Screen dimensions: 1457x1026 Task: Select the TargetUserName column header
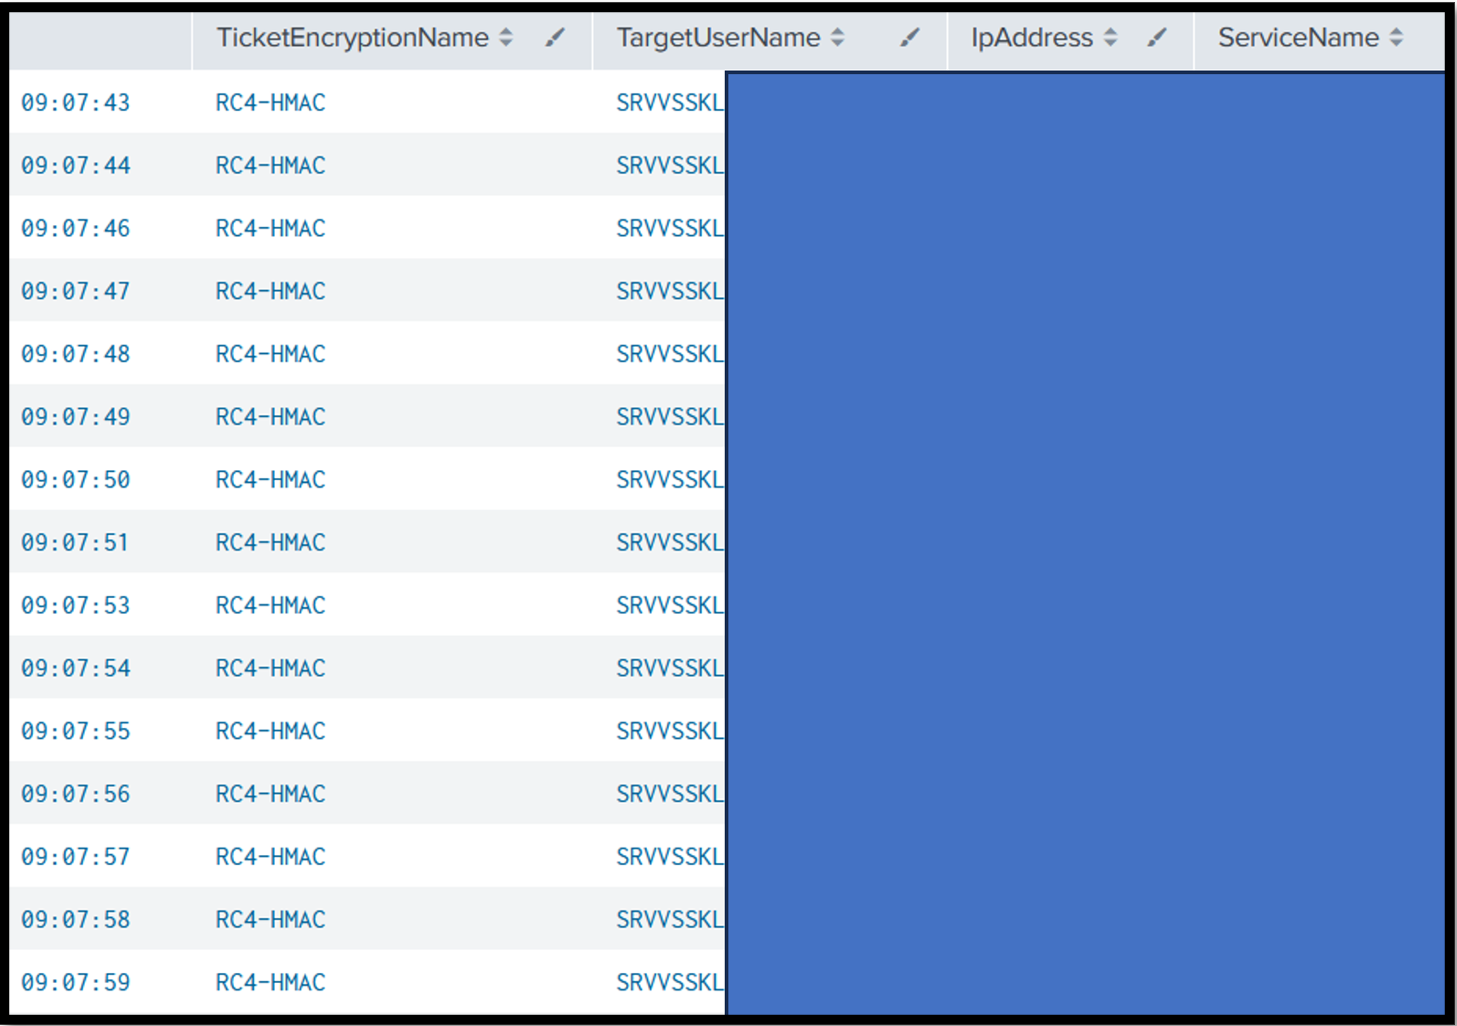[x=716, y=38]
